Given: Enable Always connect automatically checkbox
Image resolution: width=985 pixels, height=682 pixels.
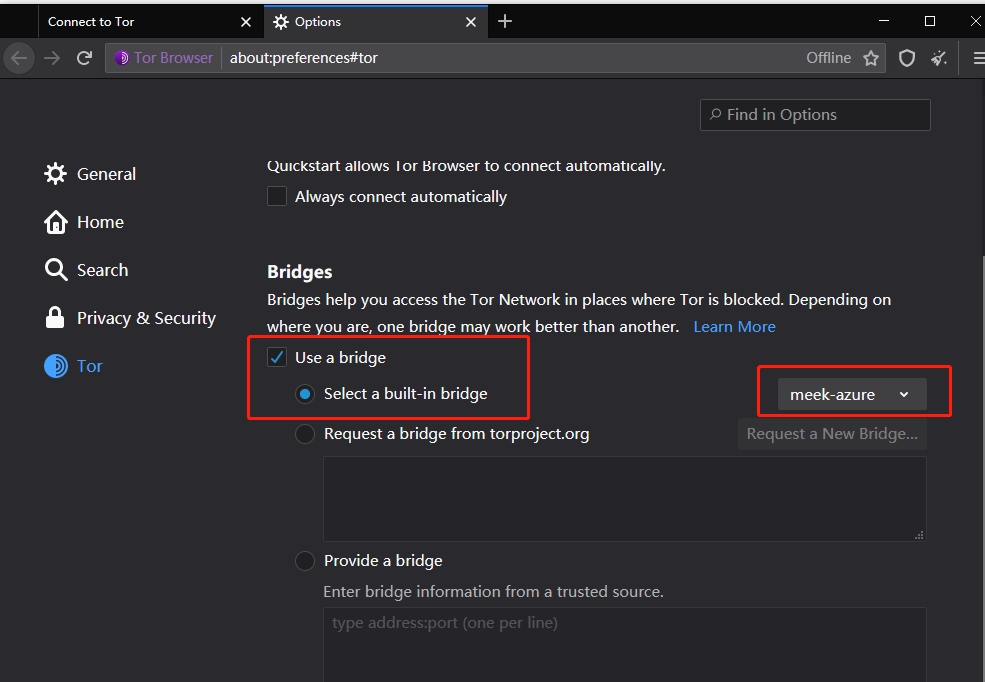Looking at the screenshot, I should point(277,197).
